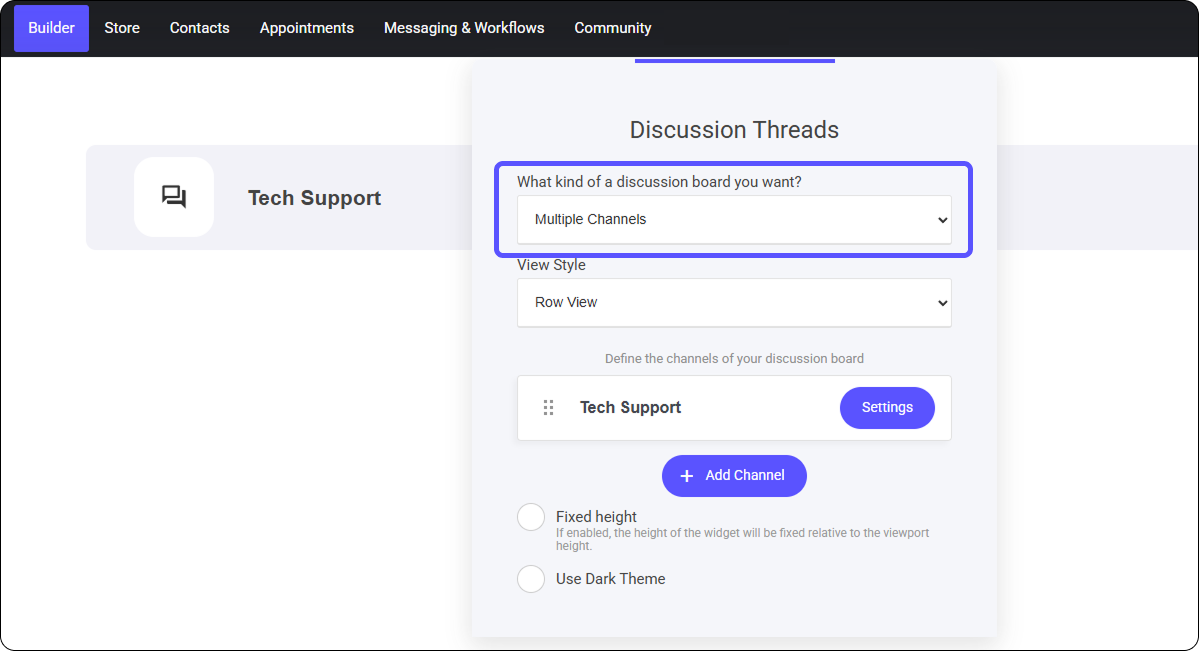Enable the Fixed height option
Viewport: 1199px width, 651px height.
tap(531, 517)
